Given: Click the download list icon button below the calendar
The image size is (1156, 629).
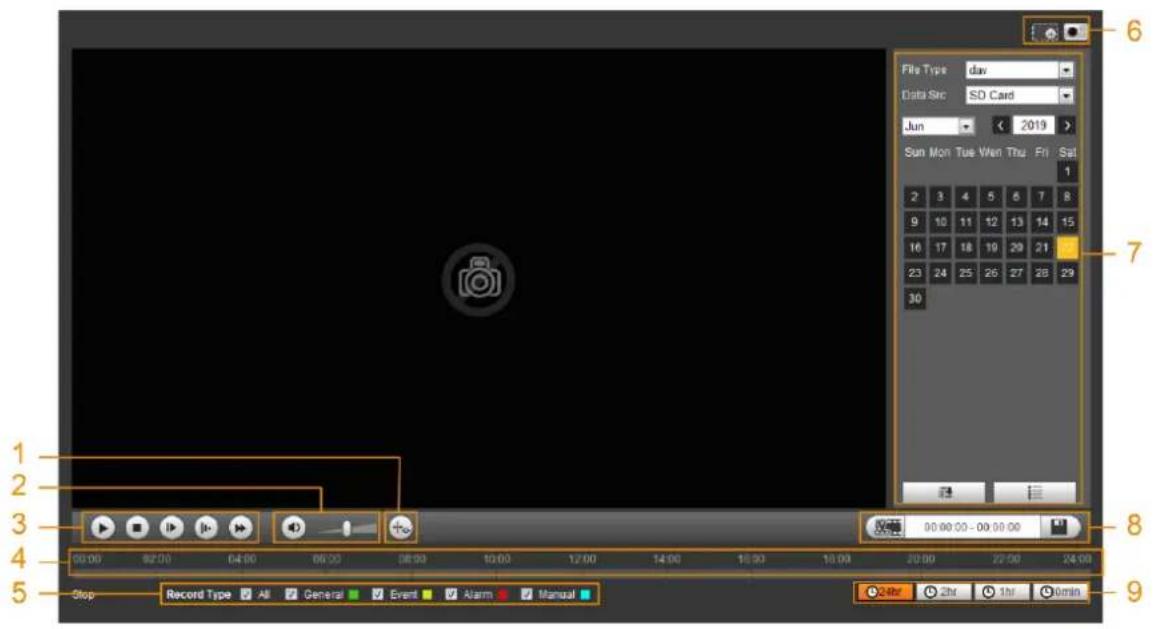Looking at the screenshot, I should coord(944,492).
